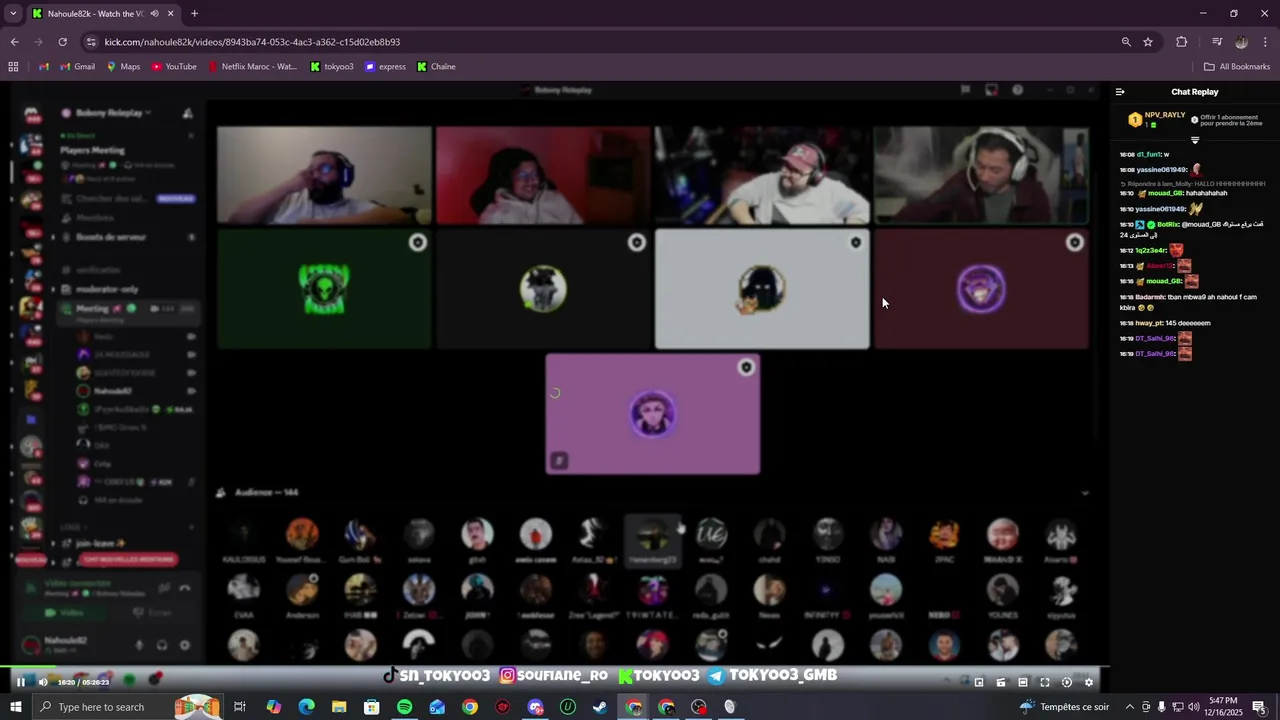The image size is (1280, 720).
Task: Open the pink avatar participant tile
Action: 652,414
